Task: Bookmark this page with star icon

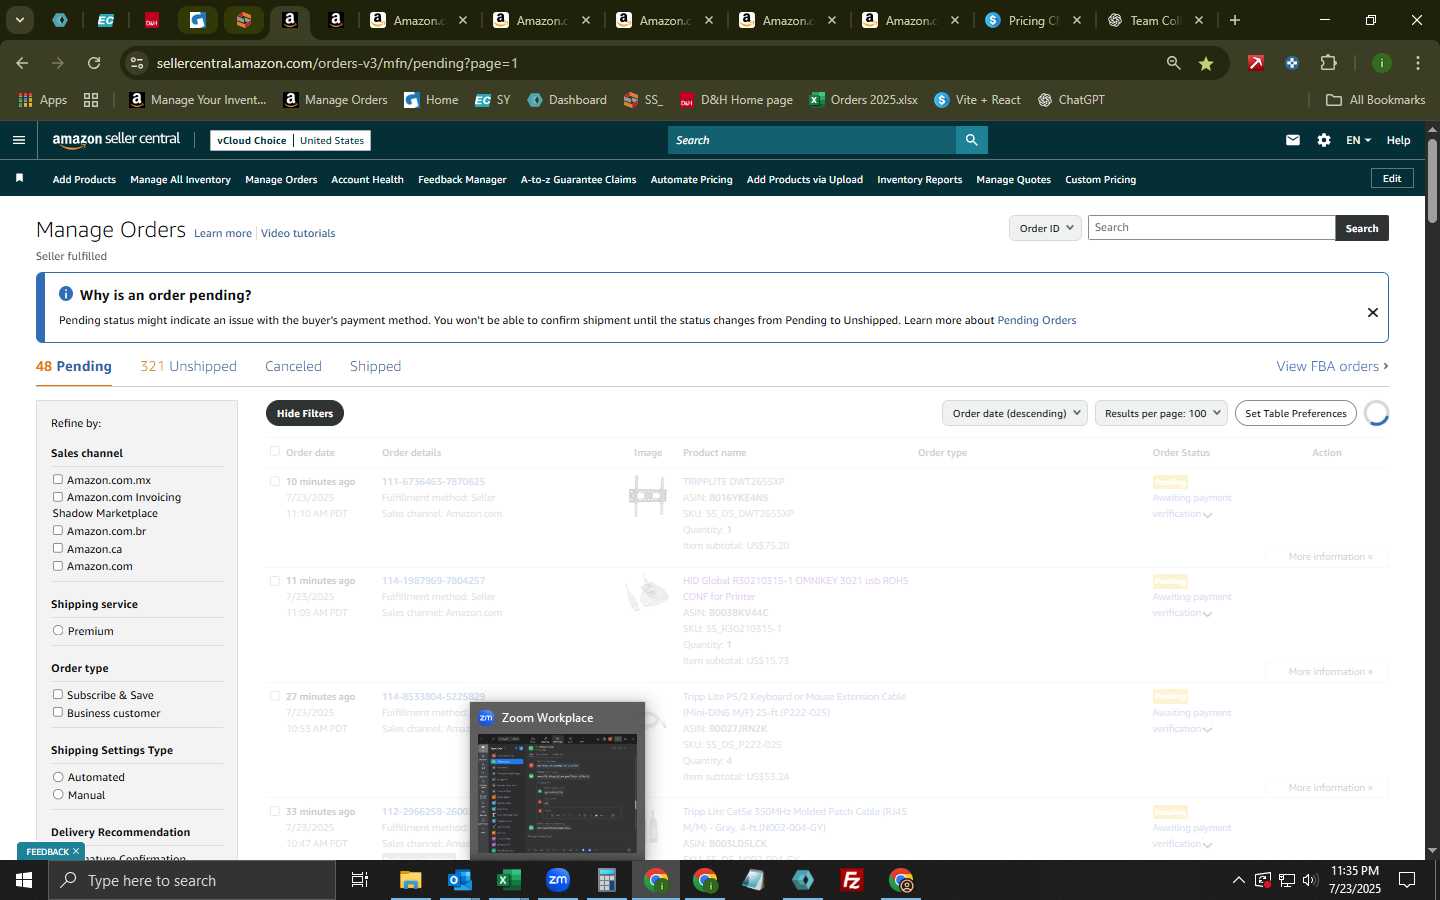Action: pos(1206,63)
